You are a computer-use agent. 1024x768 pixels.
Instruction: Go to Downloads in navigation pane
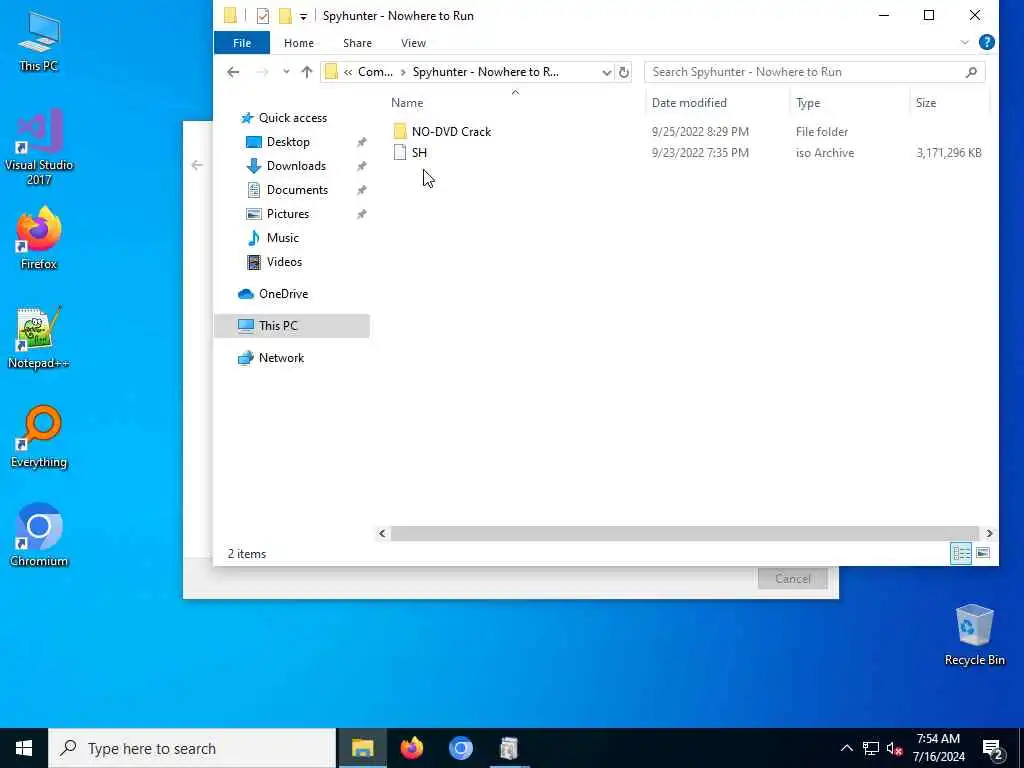click(295, 166)
